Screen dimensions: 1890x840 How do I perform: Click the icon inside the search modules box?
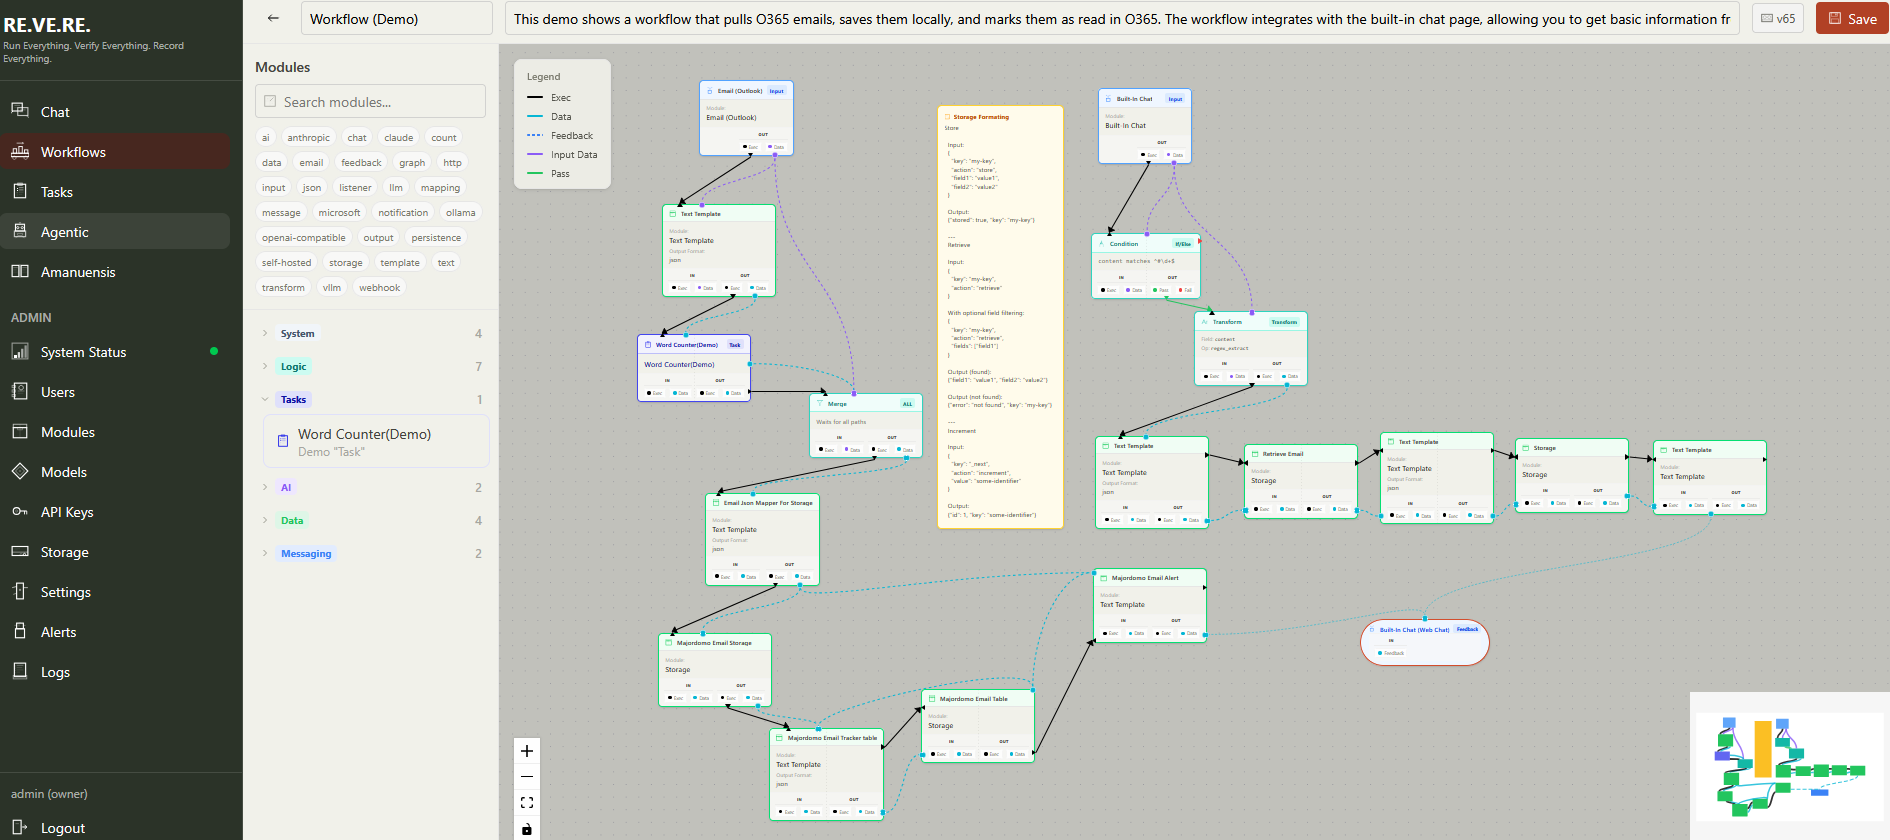point(270,101)
